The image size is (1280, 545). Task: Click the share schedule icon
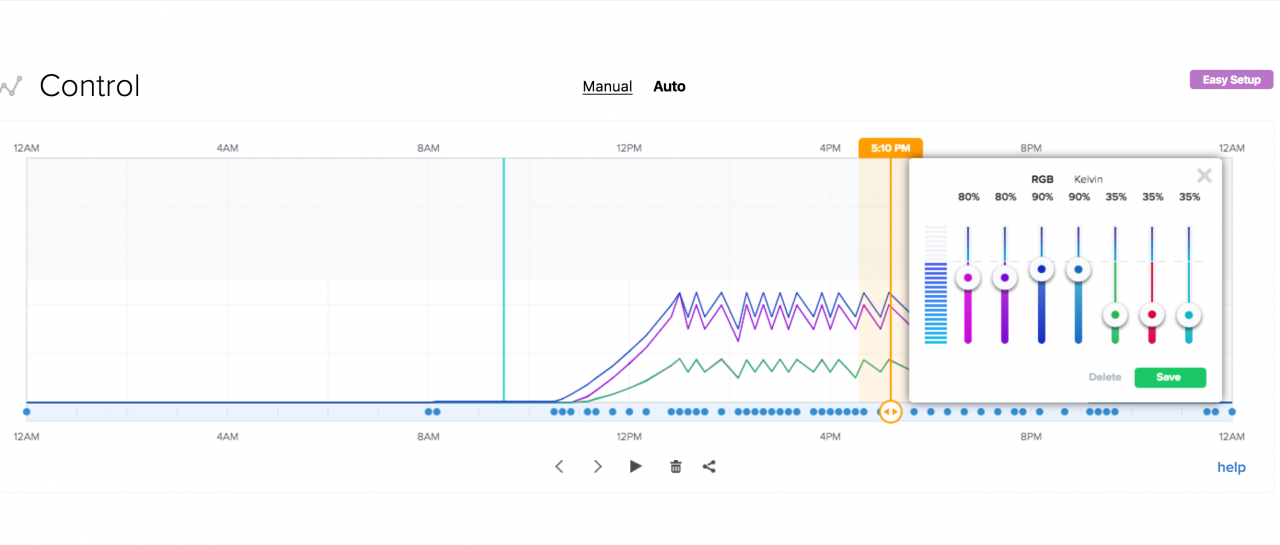coord(709,466)
